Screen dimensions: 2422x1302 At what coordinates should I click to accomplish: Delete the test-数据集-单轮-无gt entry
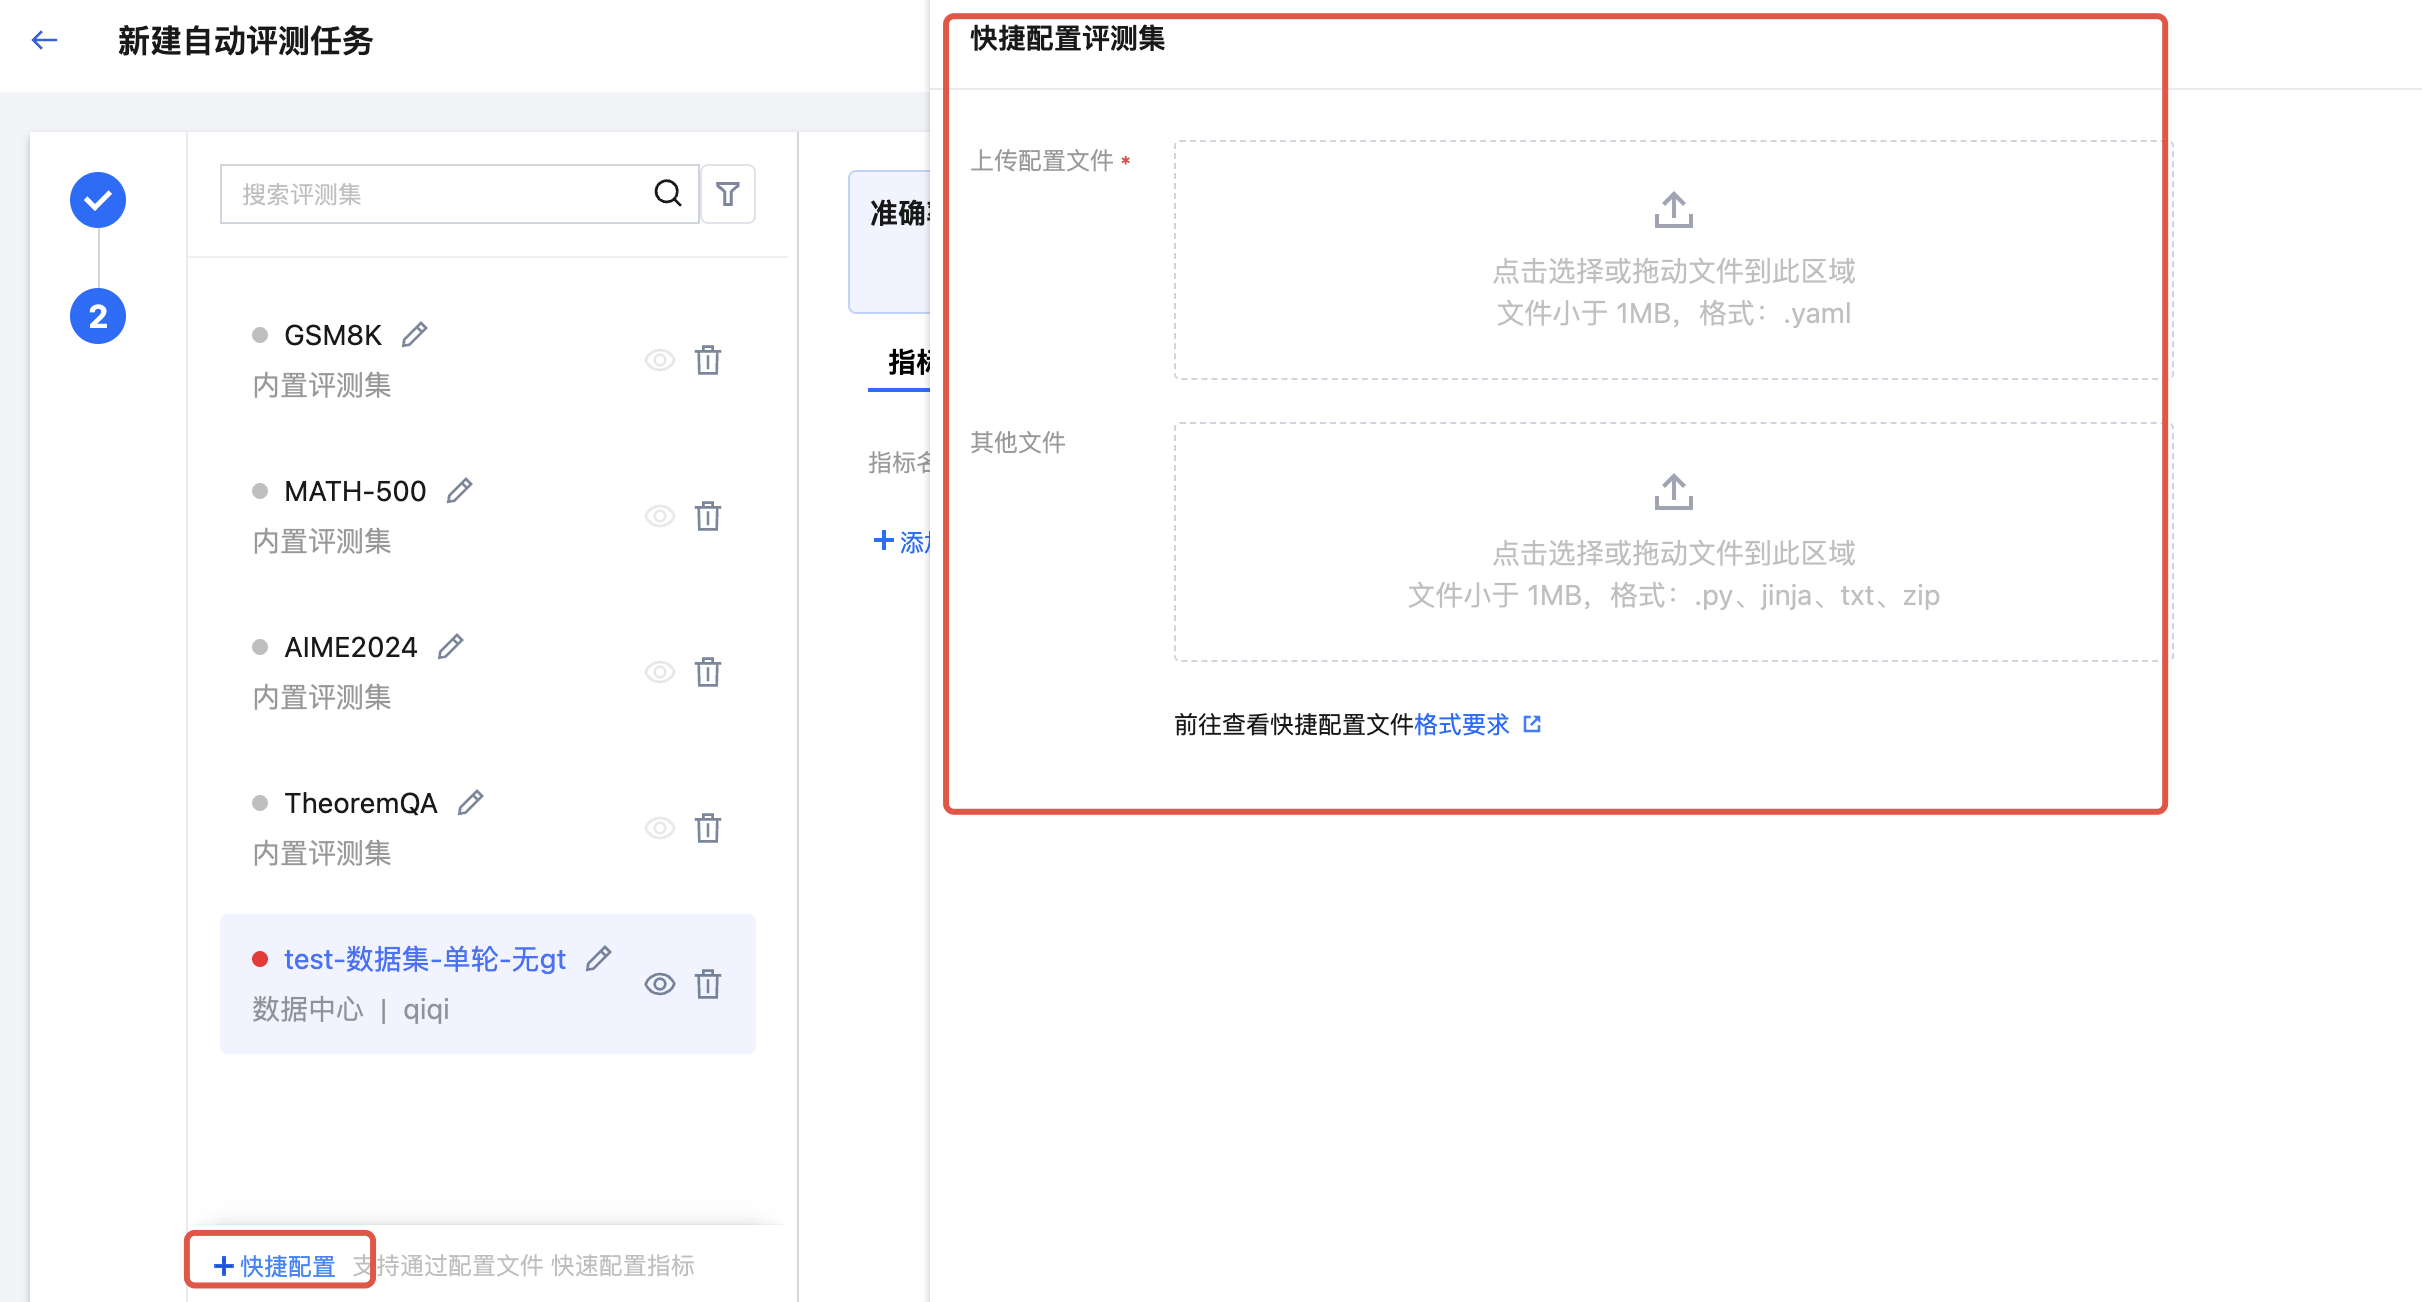(708, 984)
